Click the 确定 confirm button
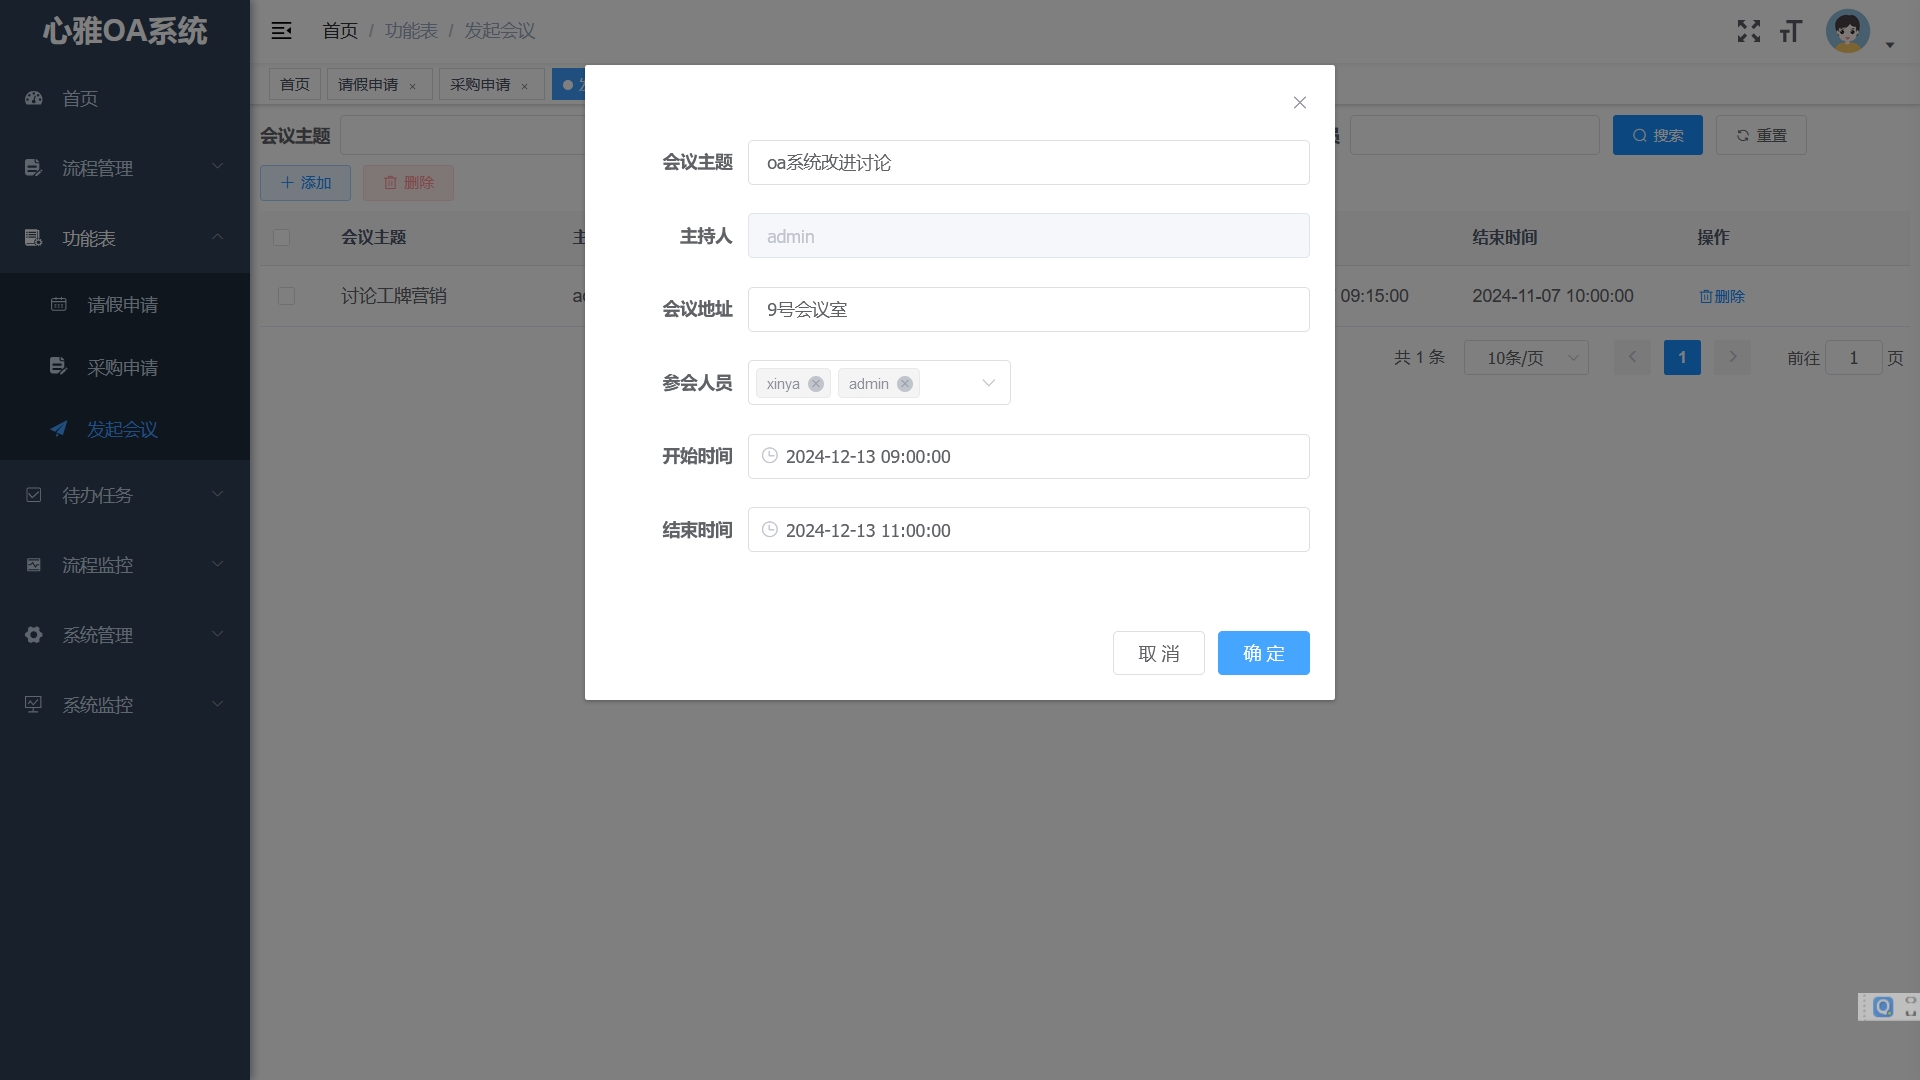1920x1080 pixels. click(1264, 653)
